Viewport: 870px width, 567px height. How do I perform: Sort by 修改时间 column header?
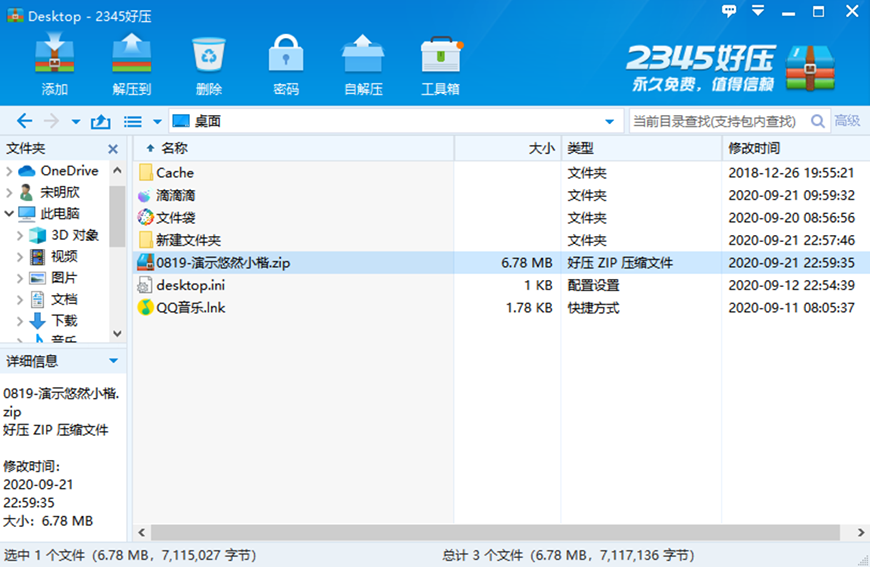pyautogui.click(x=796, y=148)
